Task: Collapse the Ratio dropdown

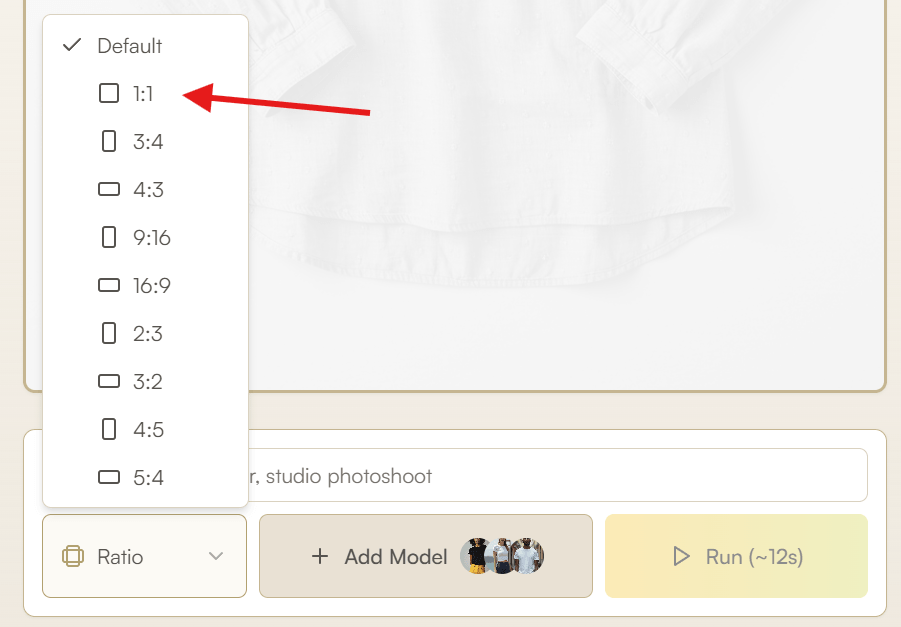Action: point(144,556)
